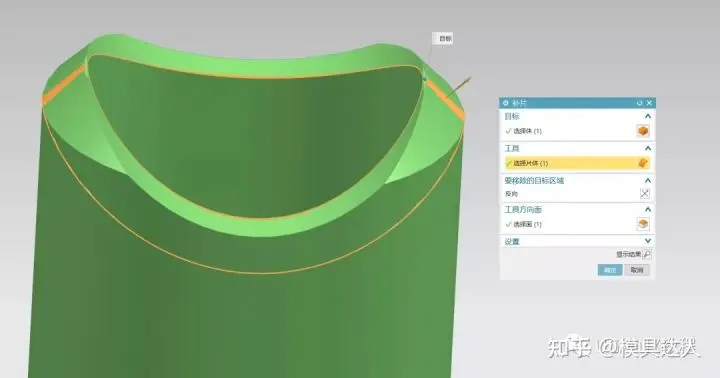The height and width of the screenshot is (378, 720).
Task: Select the 选择体 (1) row
Action: tap(577, 131)
